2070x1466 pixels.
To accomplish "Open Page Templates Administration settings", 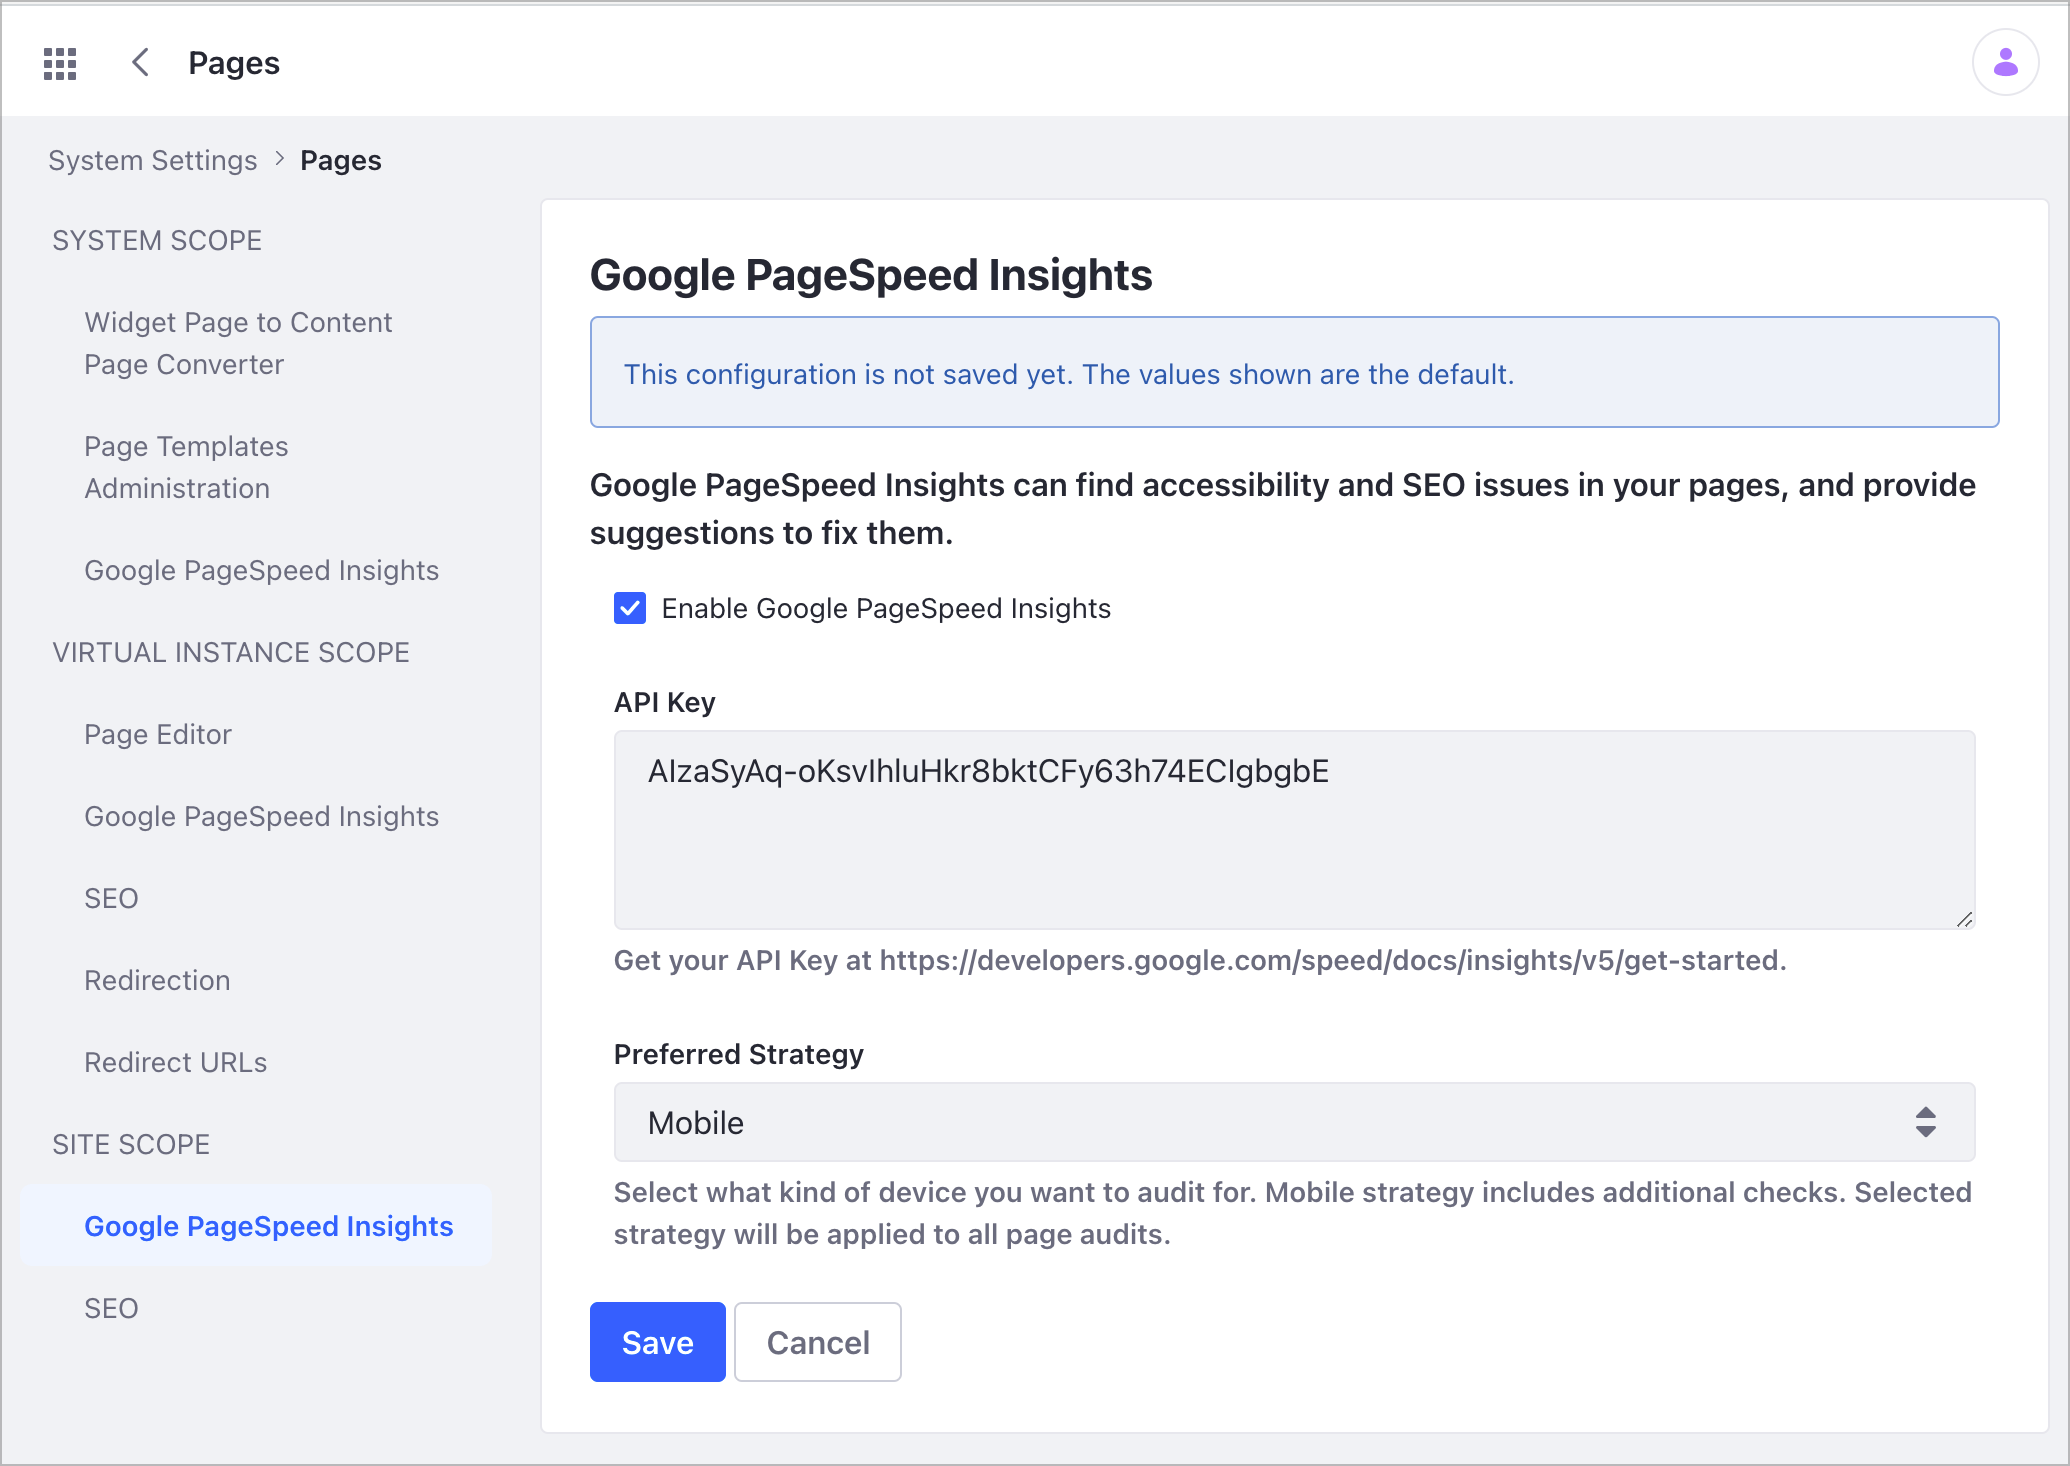I will [186, 467].
